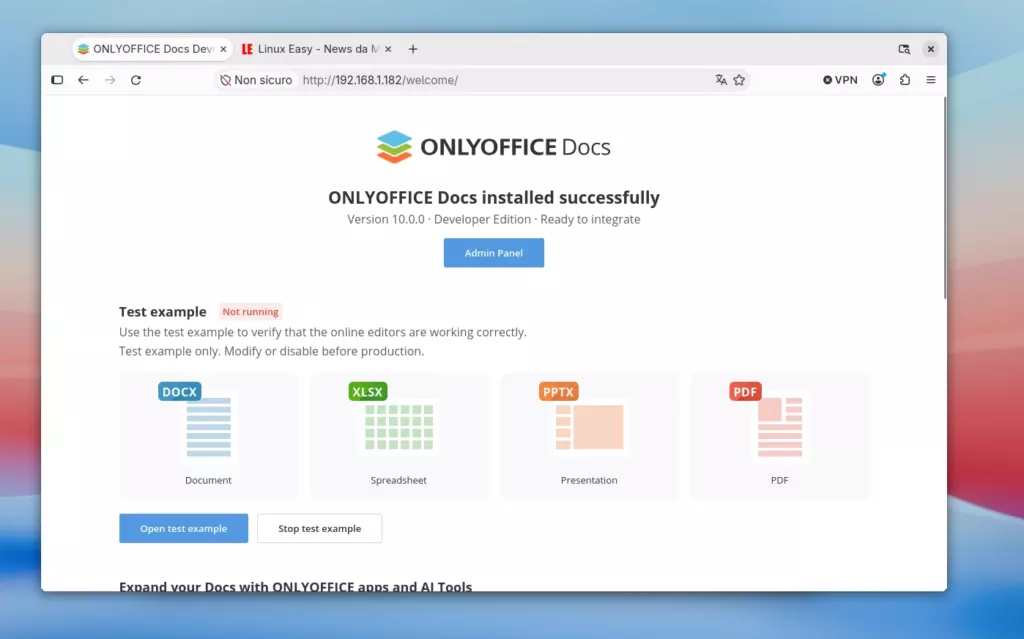Open the user profile account icon
1024x639 pixels.
point(878,80)
